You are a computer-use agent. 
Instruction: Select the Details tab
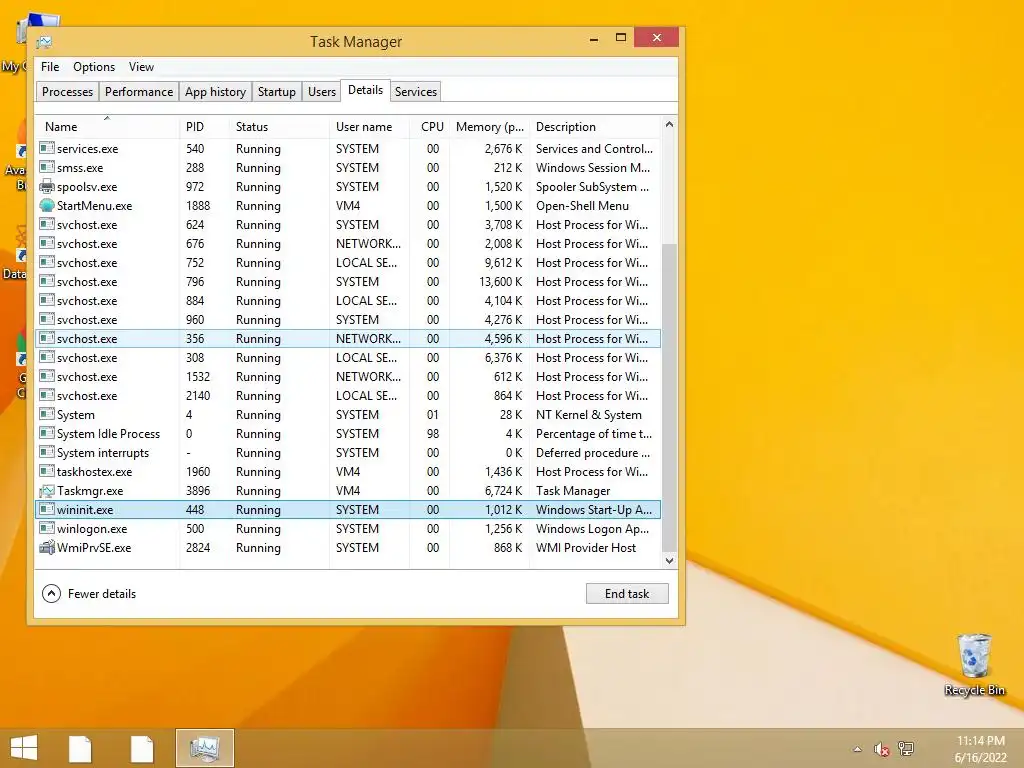365,91
